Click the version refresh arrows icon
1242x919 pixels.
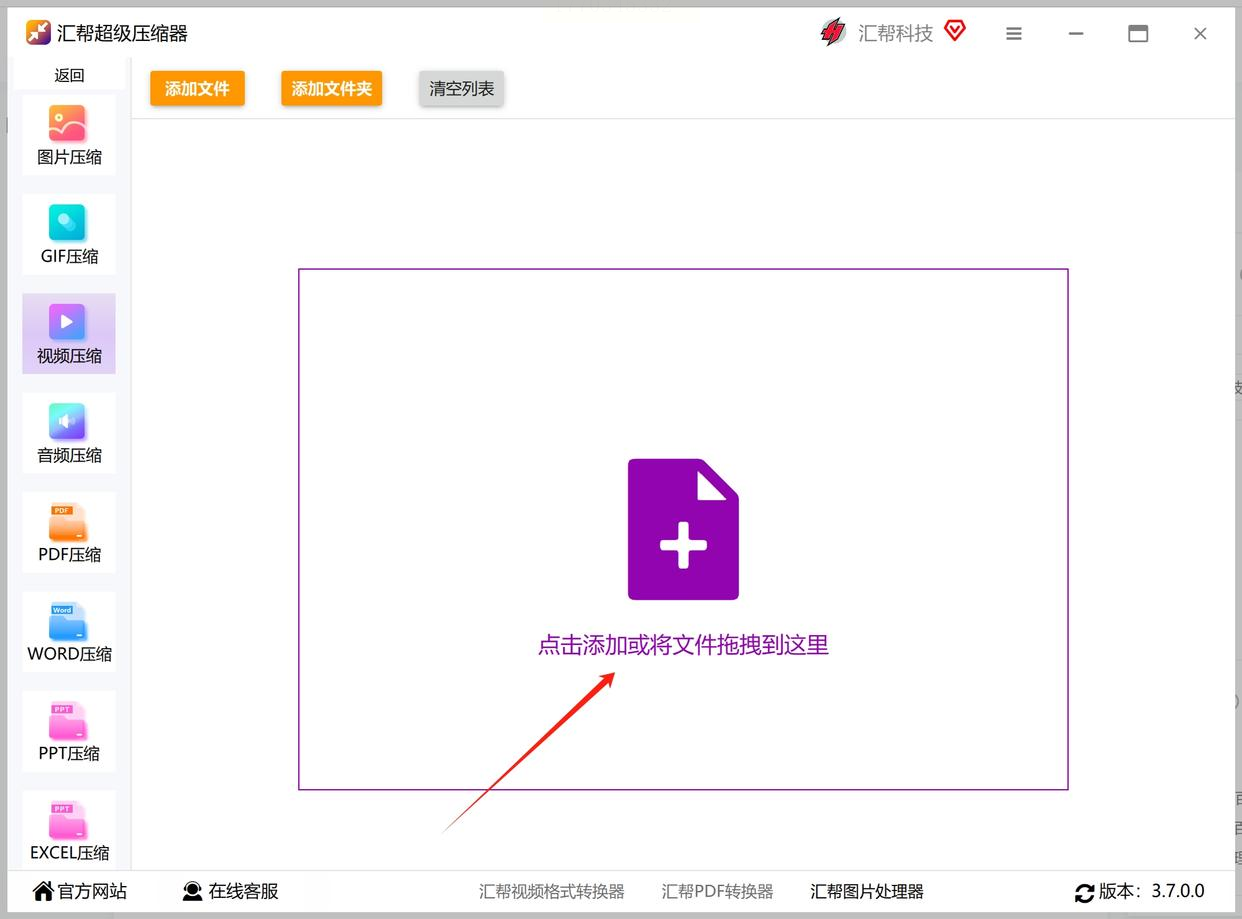1084,893
